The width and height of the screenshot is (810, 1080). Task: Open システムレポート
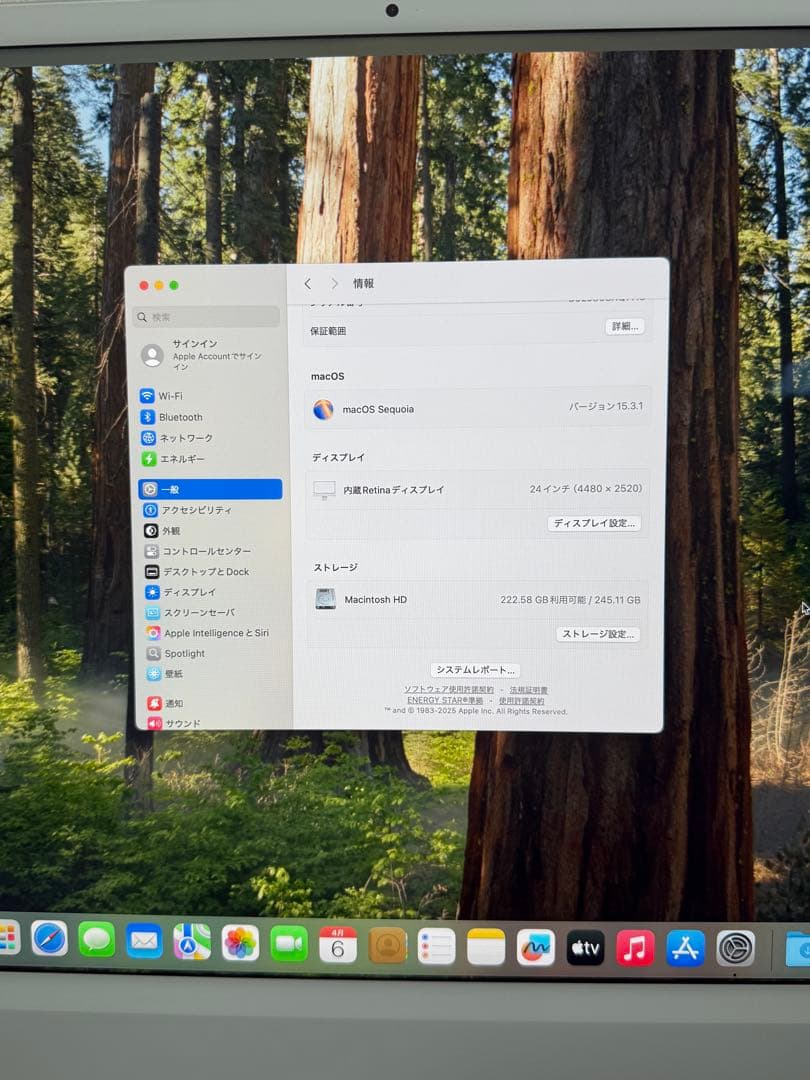point(474,669)
